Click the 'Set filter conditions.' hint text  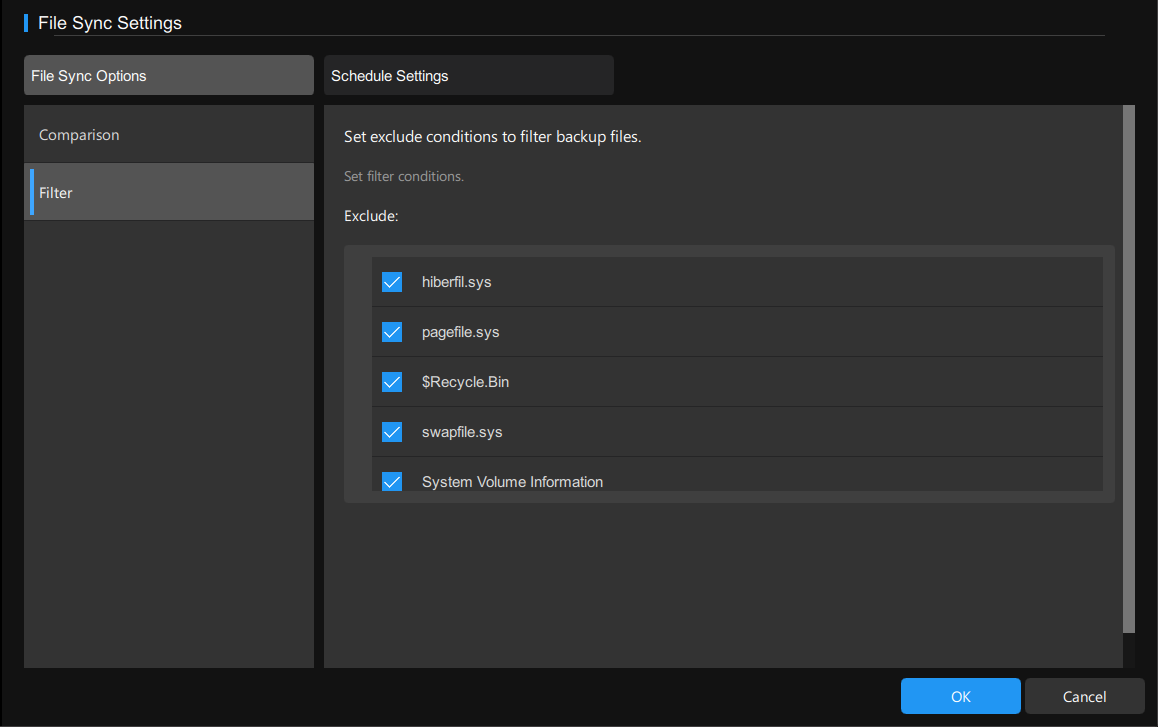(x=404, y=176)
